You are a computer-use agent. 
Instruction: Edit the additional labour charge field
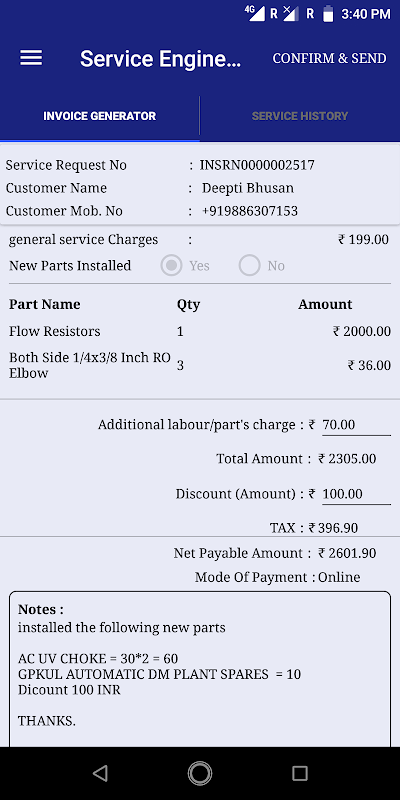pos(356,425)
